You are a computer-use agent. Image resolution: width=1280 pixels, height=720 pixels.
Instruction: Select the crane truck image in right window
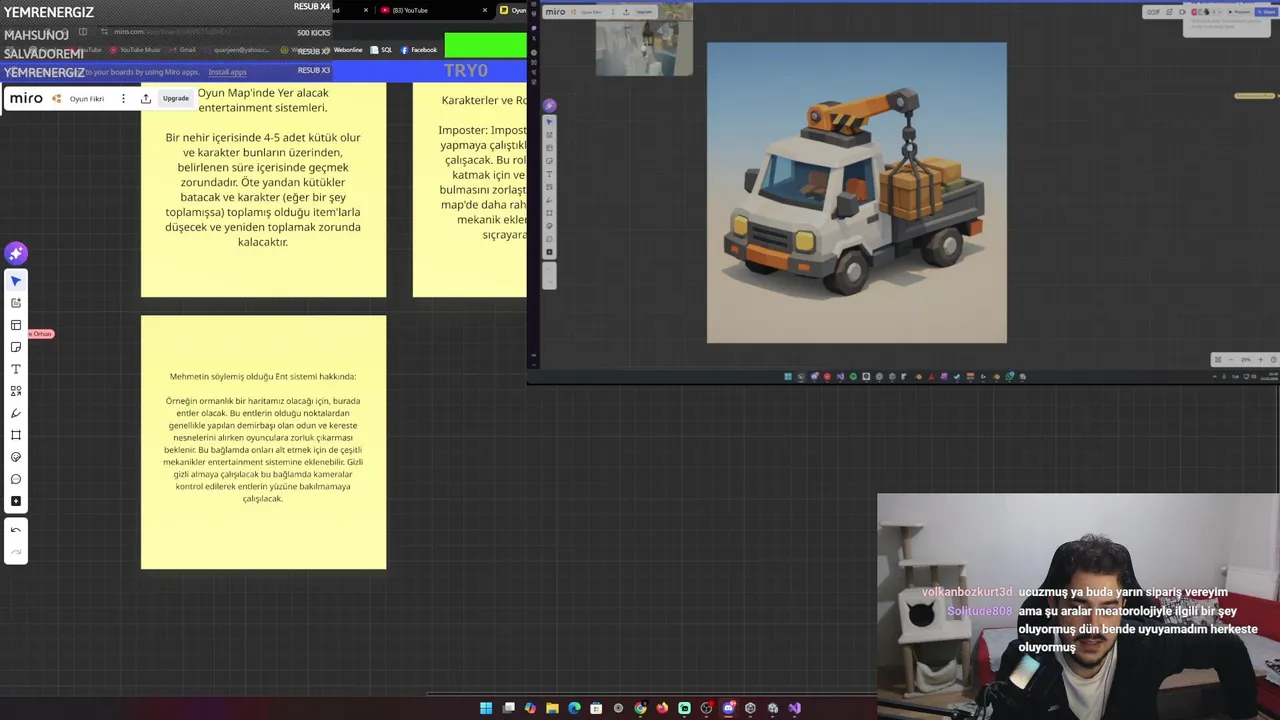(857, 192)
